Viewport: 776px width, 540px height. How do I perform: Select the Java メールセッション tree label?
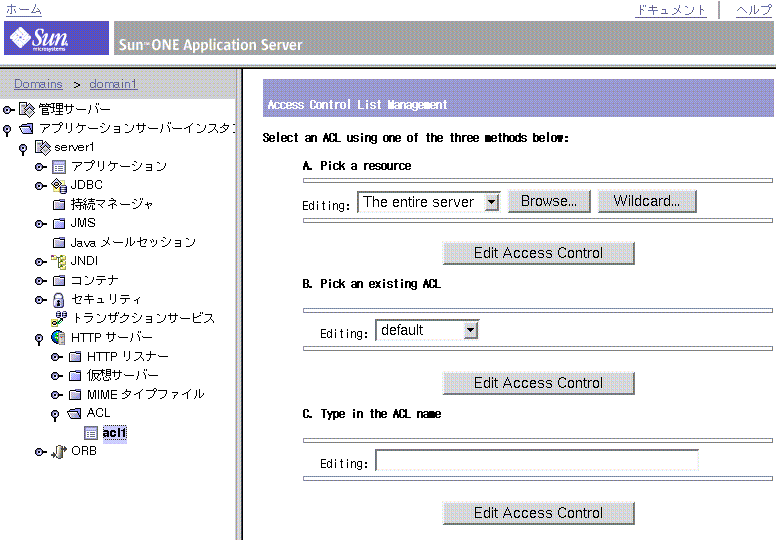pos(133,242)
